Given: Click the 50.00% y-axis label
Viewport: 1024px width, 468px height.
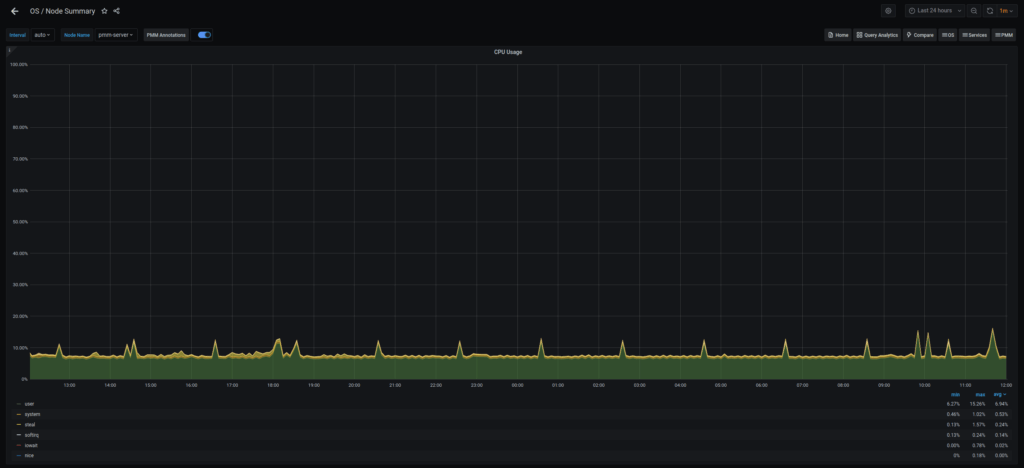Looking at the screenshot, I should [18, 222].
